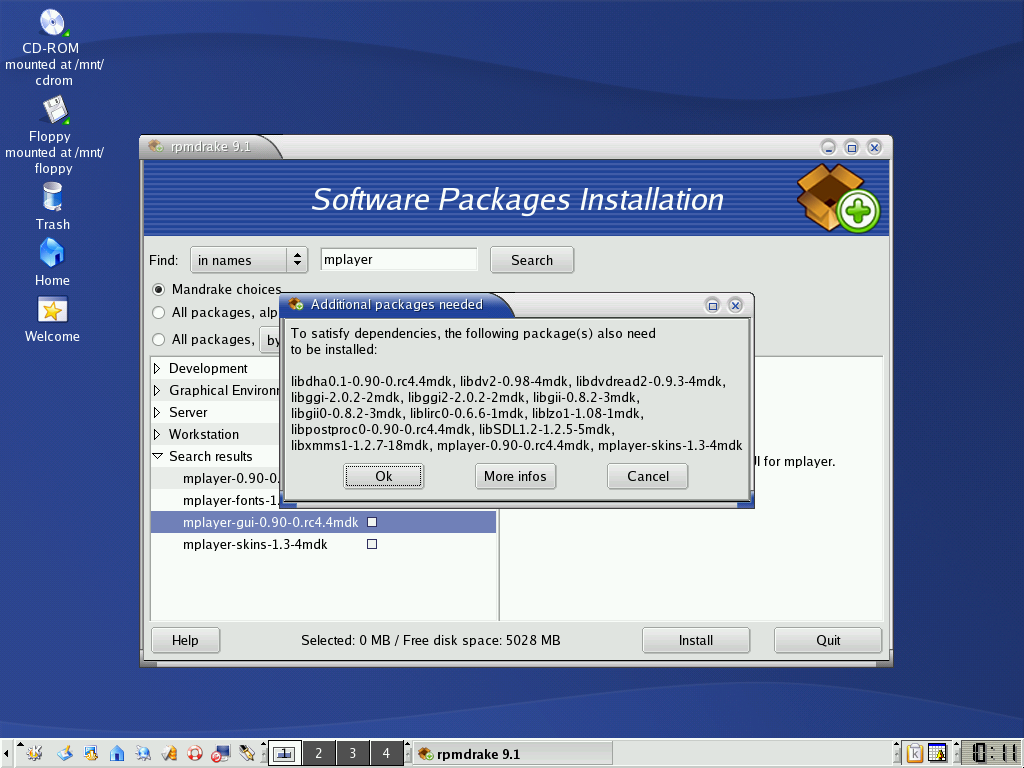Open the pencil-and-coins panel launcher

click(169, 754)
